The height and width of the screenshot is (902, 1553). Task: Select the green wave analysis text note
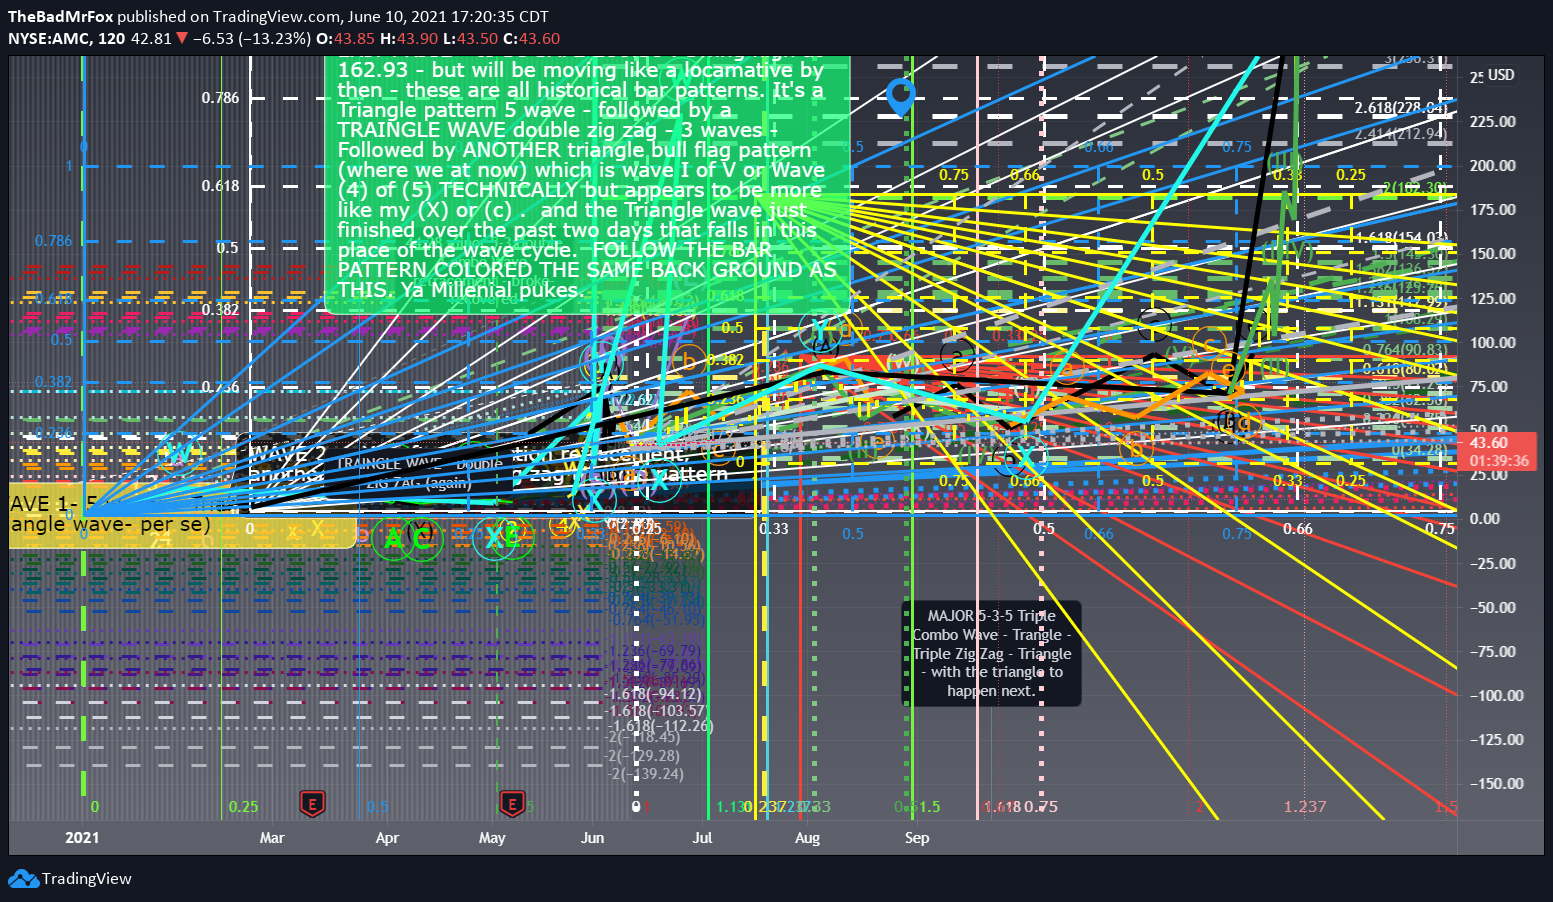click(x=587, y=184)
